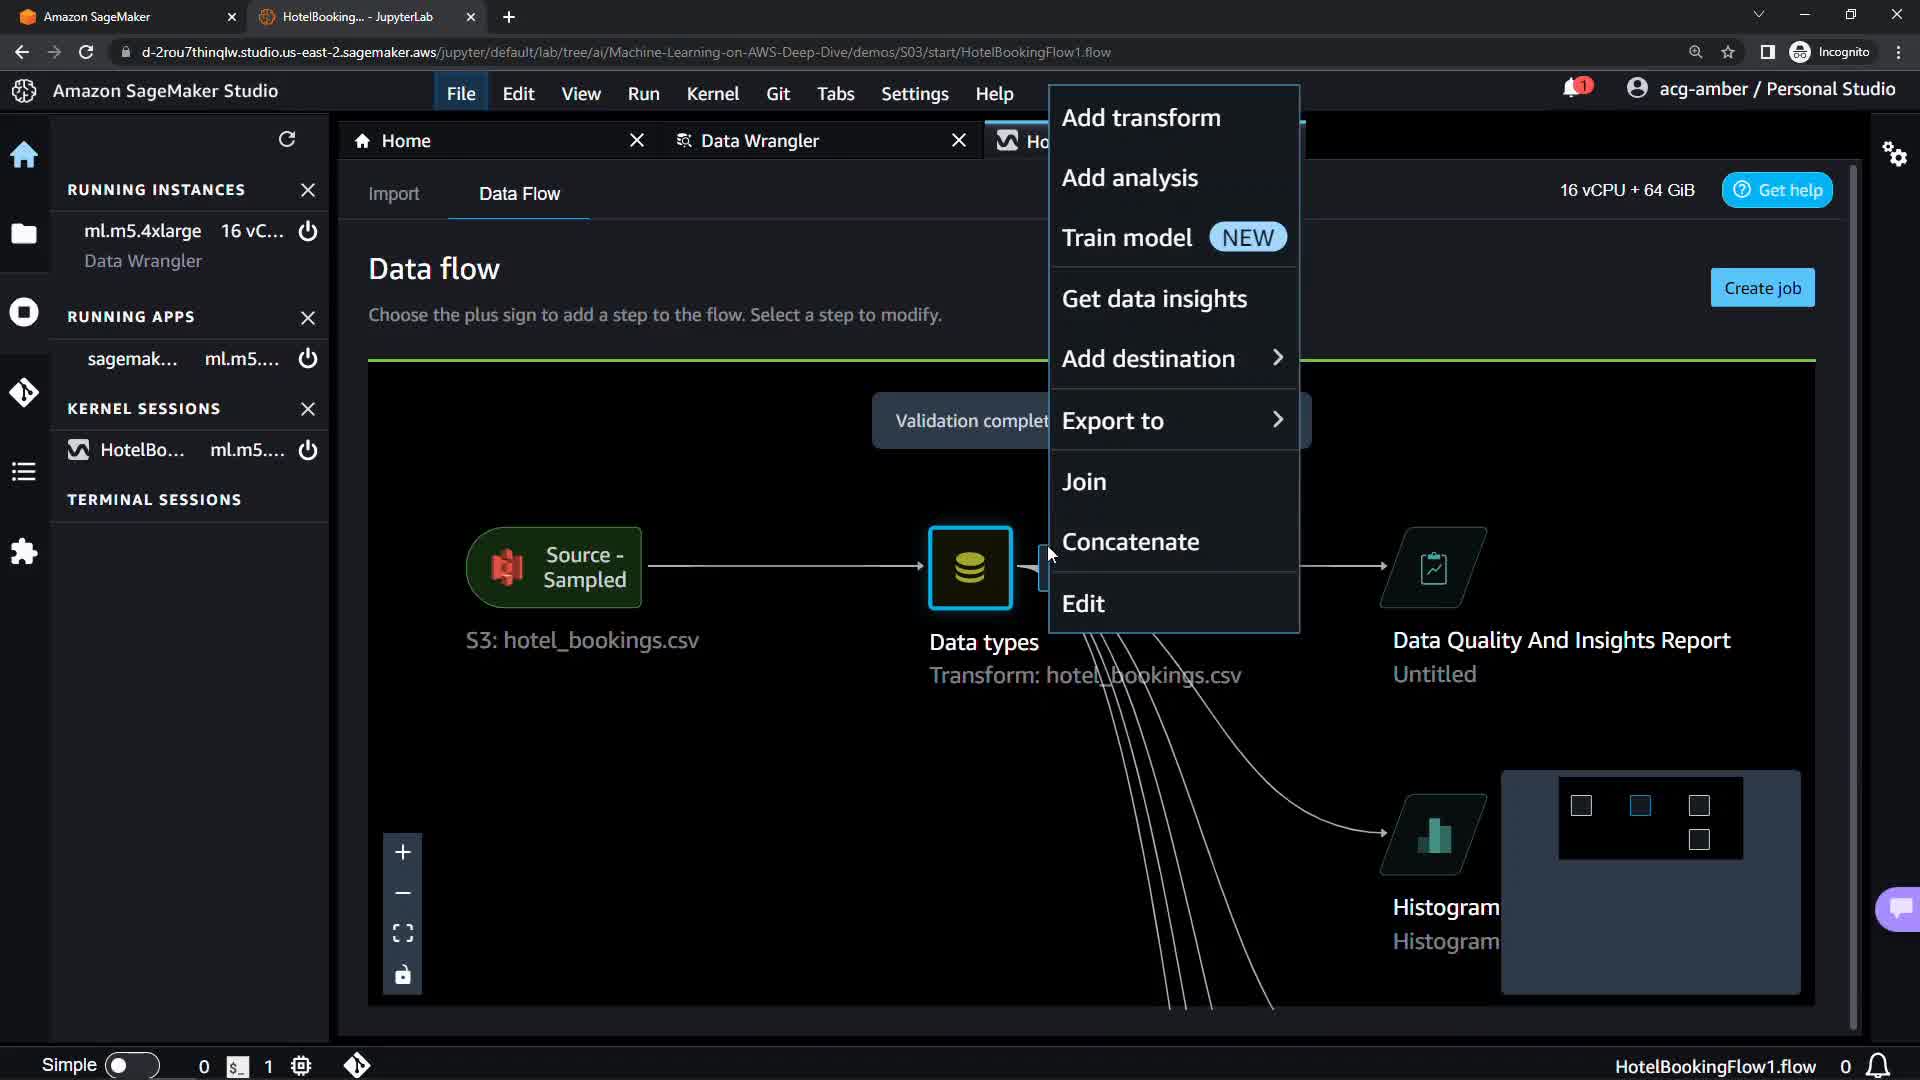Image resolution: width=1920 pixels, height=1080 pixels.
Task: Click the fit view icon on canvas
Action: [x=403, y=933]
